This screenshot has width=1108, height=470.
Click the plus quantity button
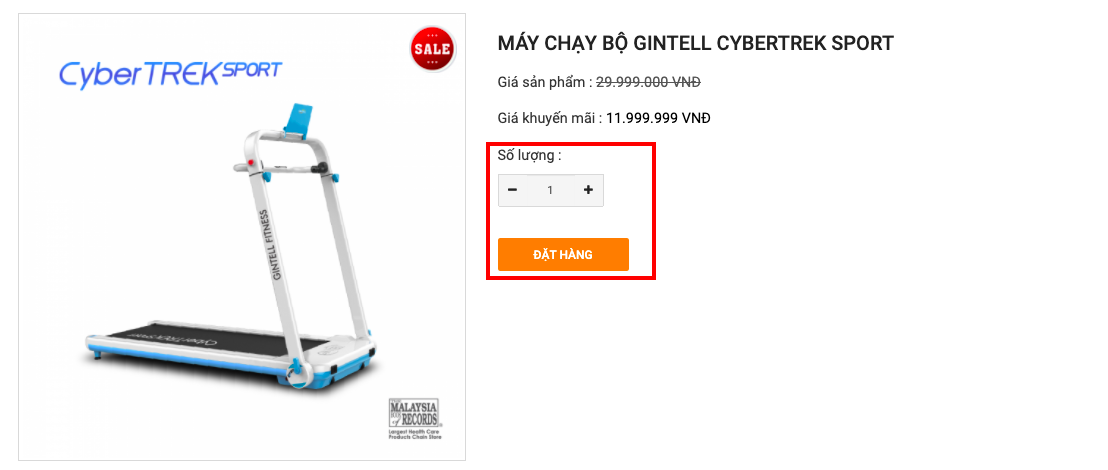point(588,190)
